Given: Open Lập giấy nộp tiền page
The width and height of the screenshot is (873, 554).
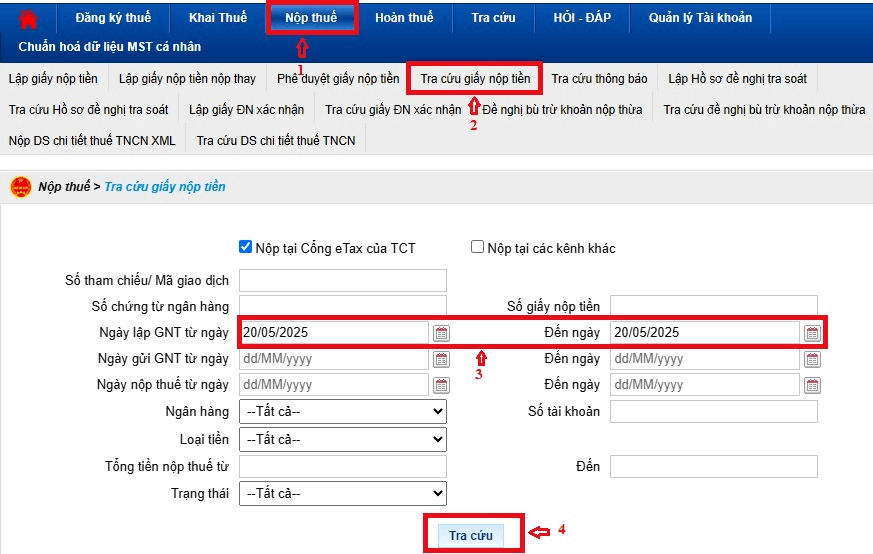Looking at the screenshot, I should (x=53, y=79).
